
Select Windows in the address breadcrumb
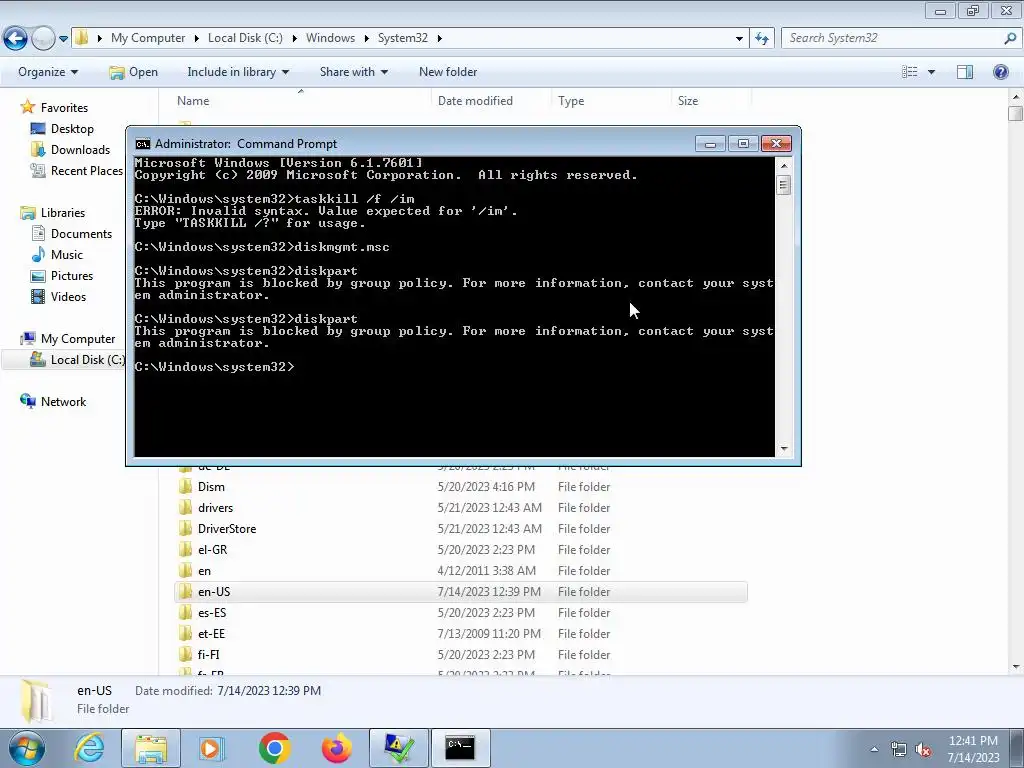click(330, 38)
